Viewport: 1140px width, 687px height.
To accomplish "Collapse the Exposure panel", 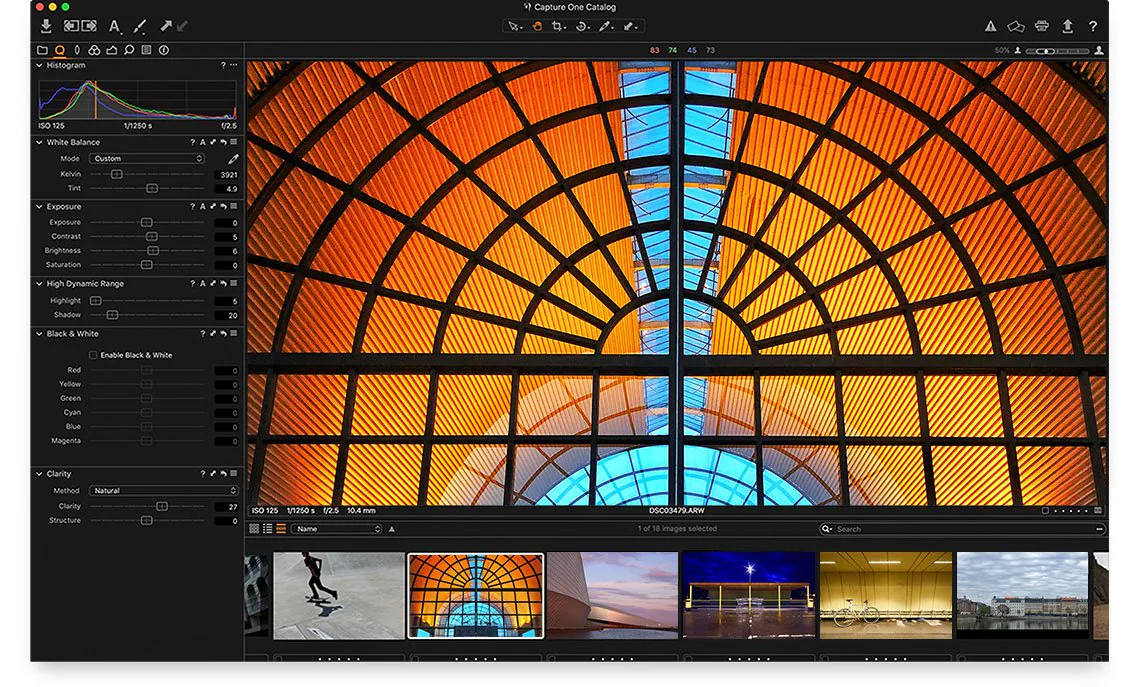I will 39,206.
